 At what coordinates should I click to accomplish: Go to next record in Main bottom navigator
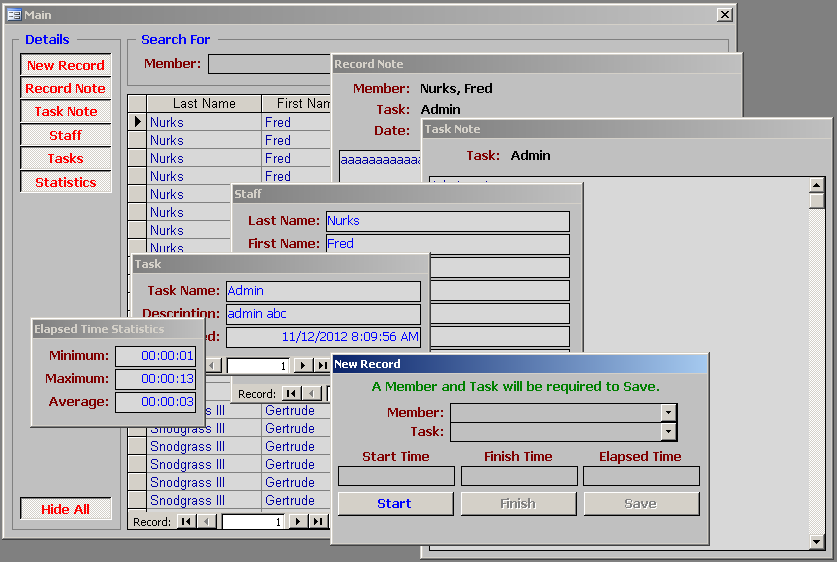point(298,521)
